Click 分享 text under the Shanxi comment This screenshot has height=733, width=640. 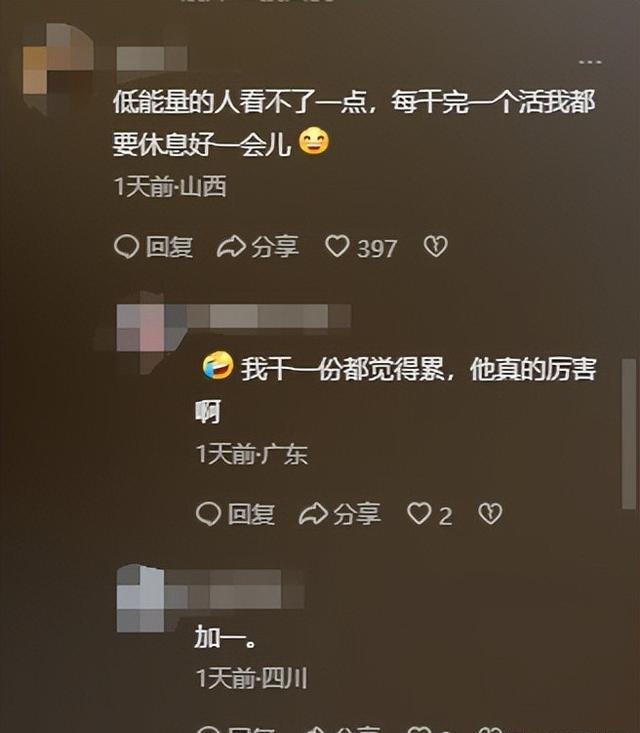[275, 247]
